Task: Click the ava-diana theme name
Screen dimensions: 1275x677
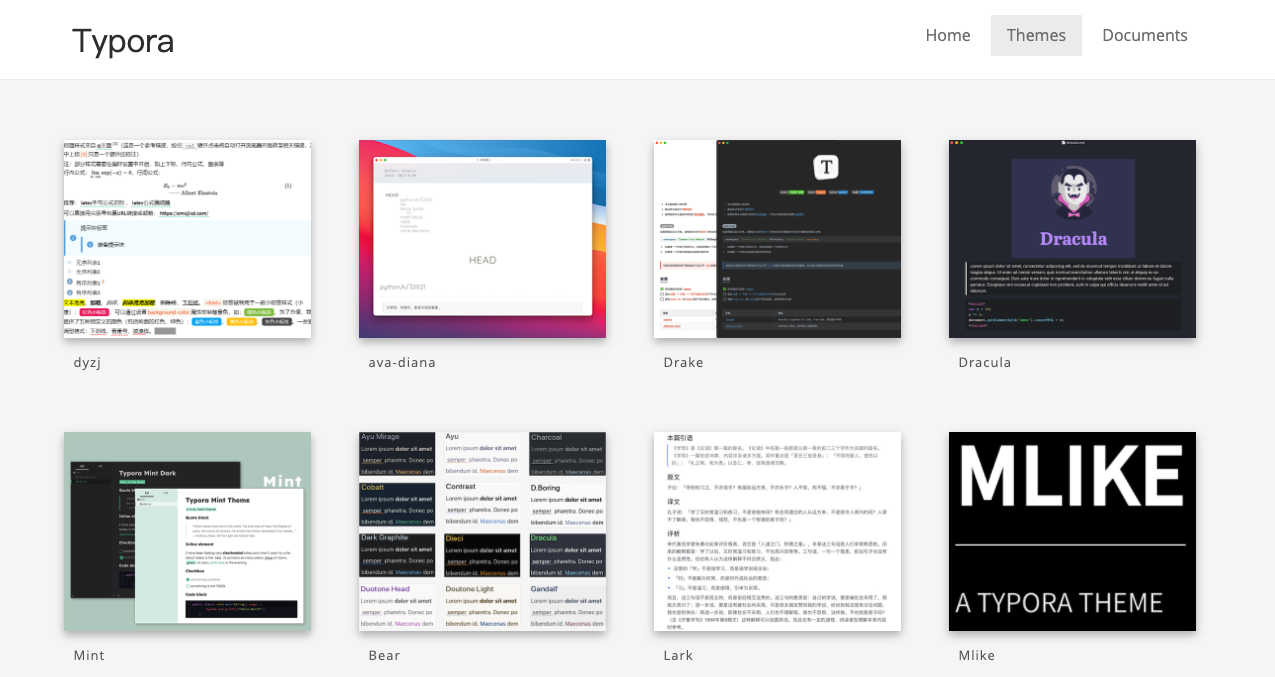Action: click(402, 362)
